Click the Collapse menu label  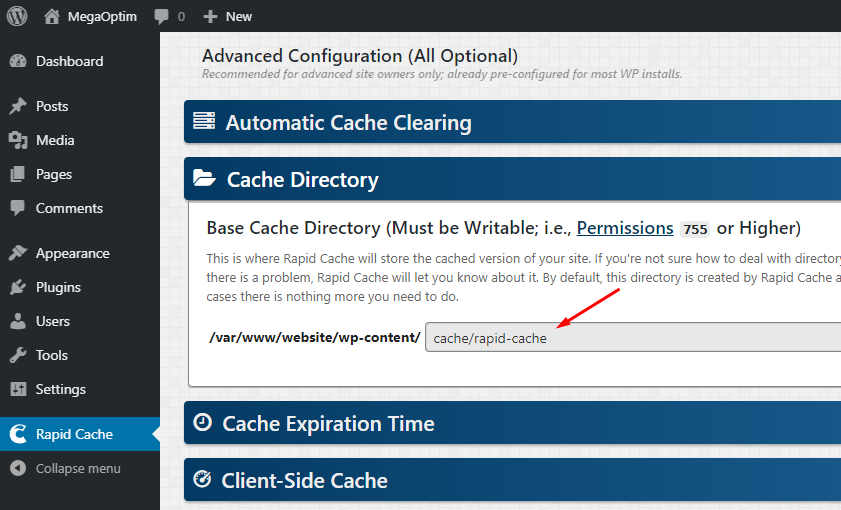[x=78, y=468]
